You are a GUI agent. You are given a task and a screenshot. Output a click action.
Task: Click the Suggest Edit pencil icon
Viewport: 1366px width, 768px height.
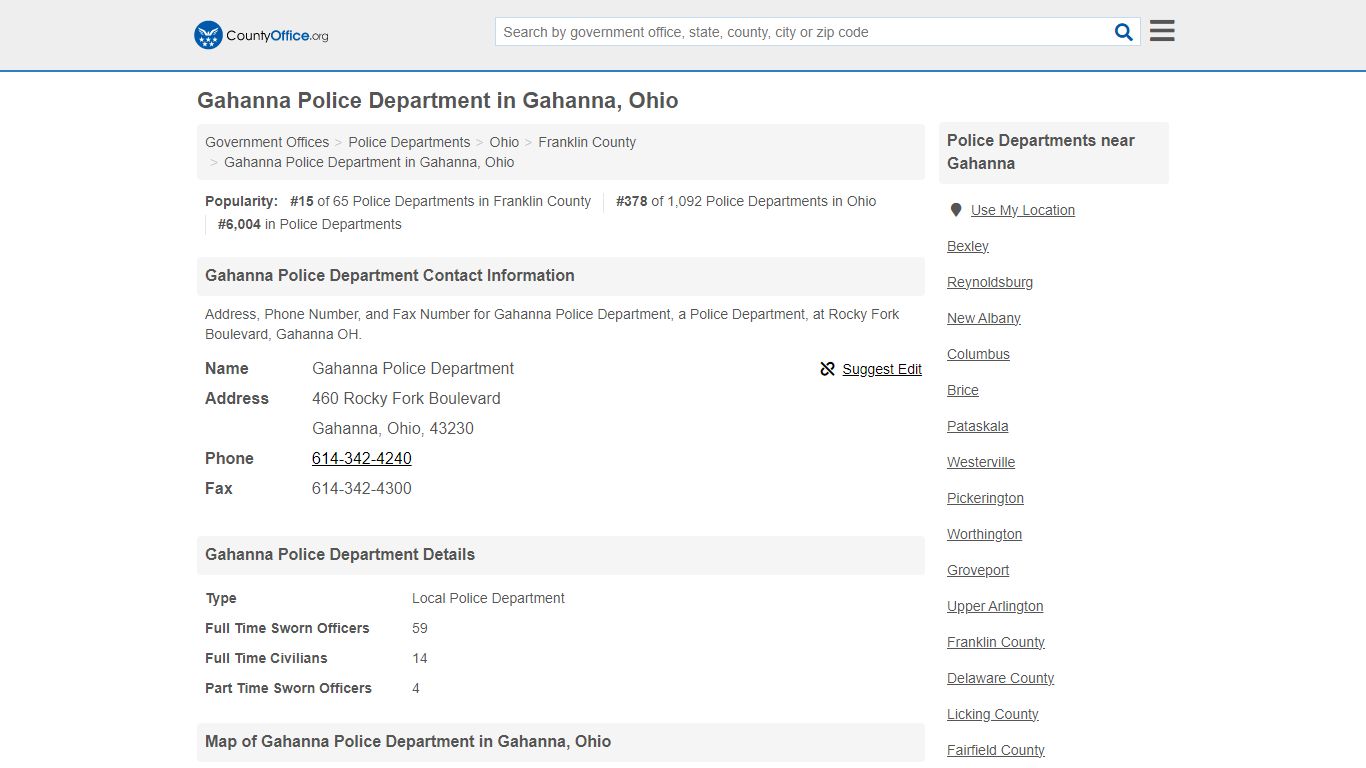[x=827, y=369]
